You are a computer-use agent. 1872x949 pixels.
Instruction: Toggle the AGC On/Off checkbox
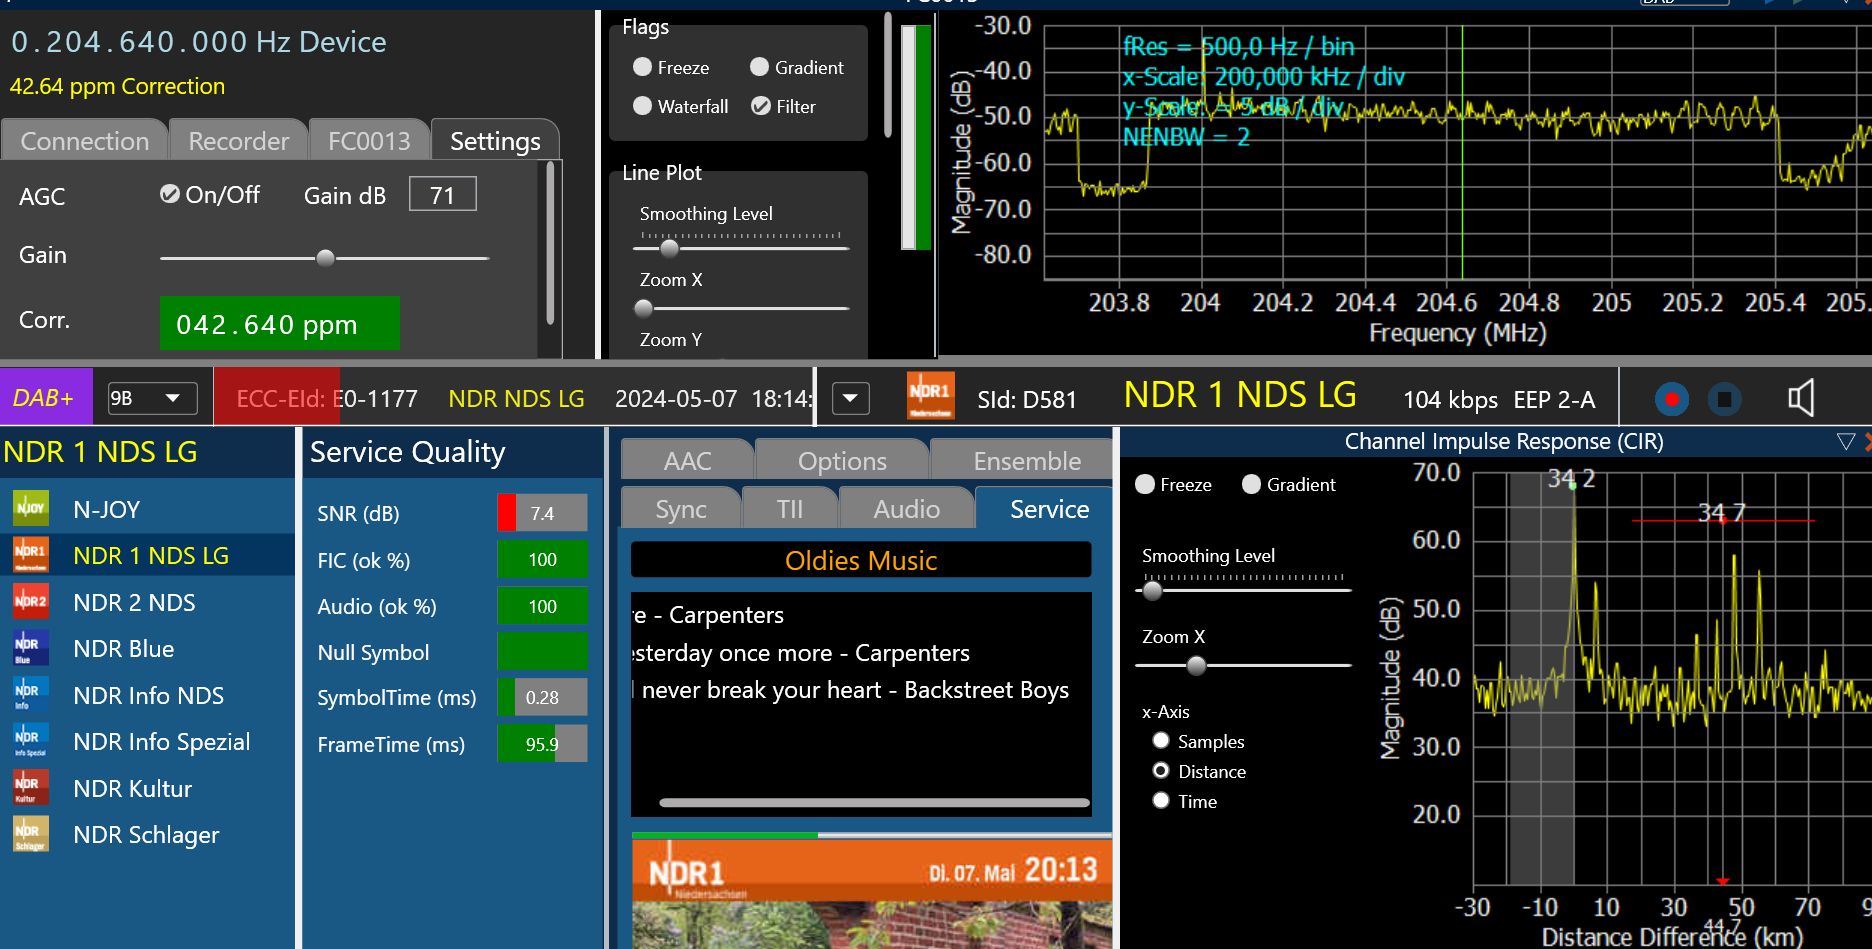click(x=170, y=194)
